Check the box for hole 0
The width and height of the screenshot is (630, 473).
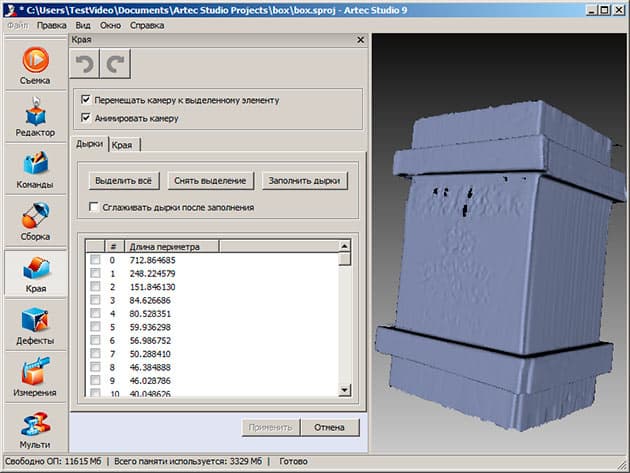click(x=95, y=260)
